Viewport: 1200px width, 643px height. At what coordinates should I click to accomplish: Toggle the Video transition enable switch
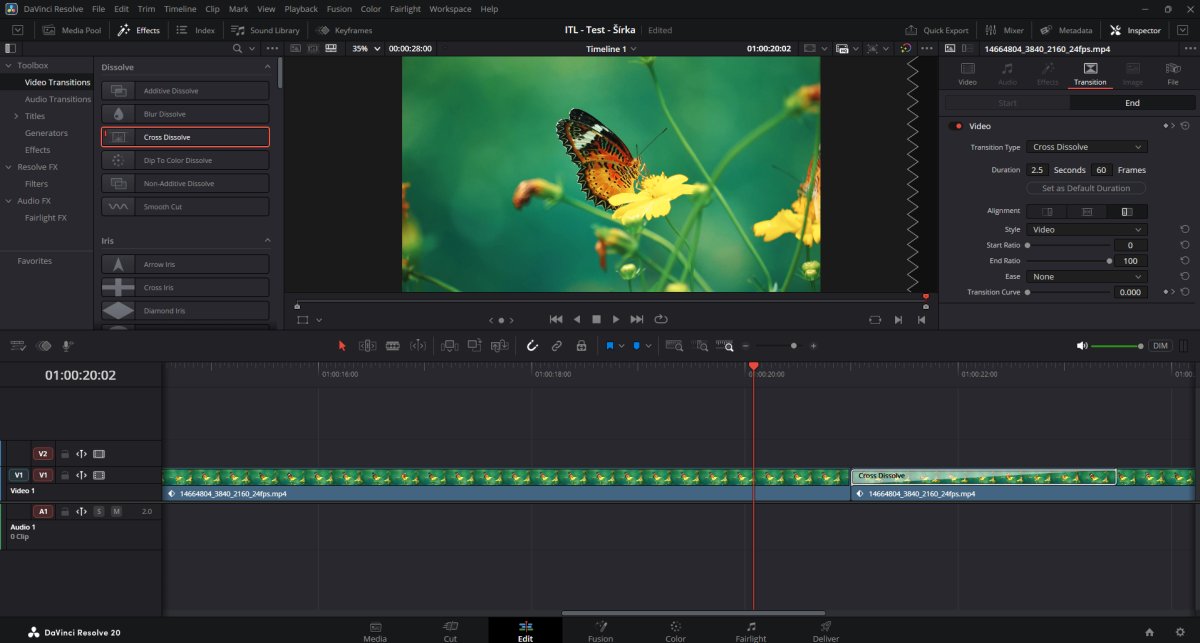(x=956, y=126)
